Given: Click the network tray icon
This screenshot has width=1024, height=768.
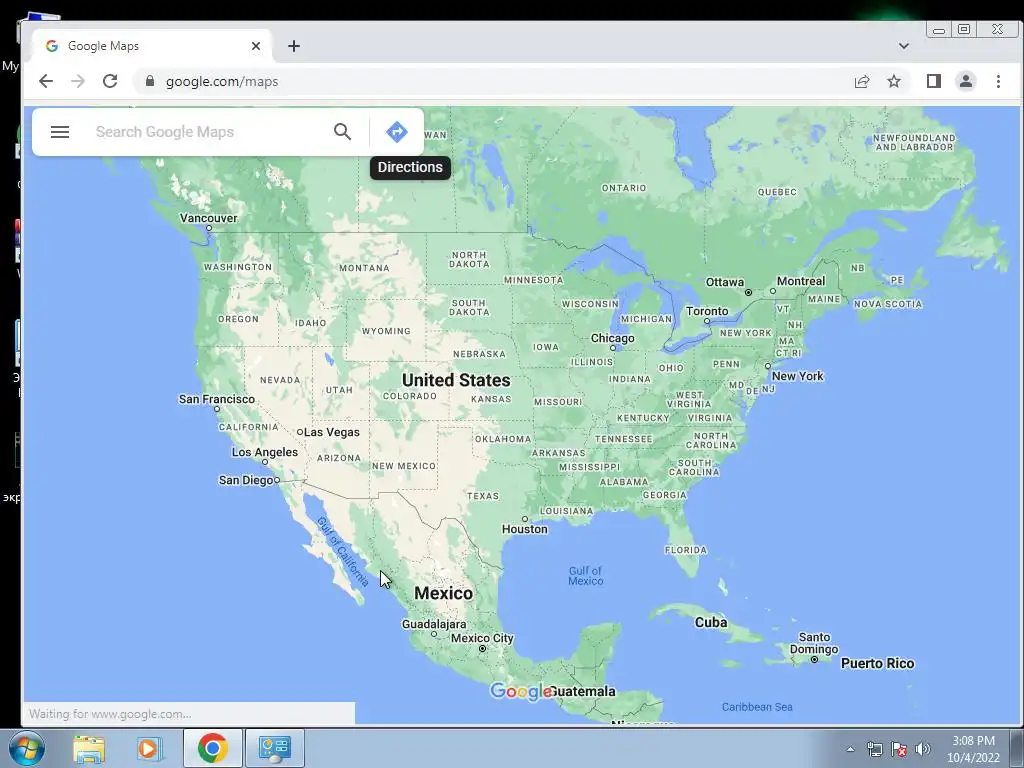Looking at the screenshot, I should tap(874, 749).
